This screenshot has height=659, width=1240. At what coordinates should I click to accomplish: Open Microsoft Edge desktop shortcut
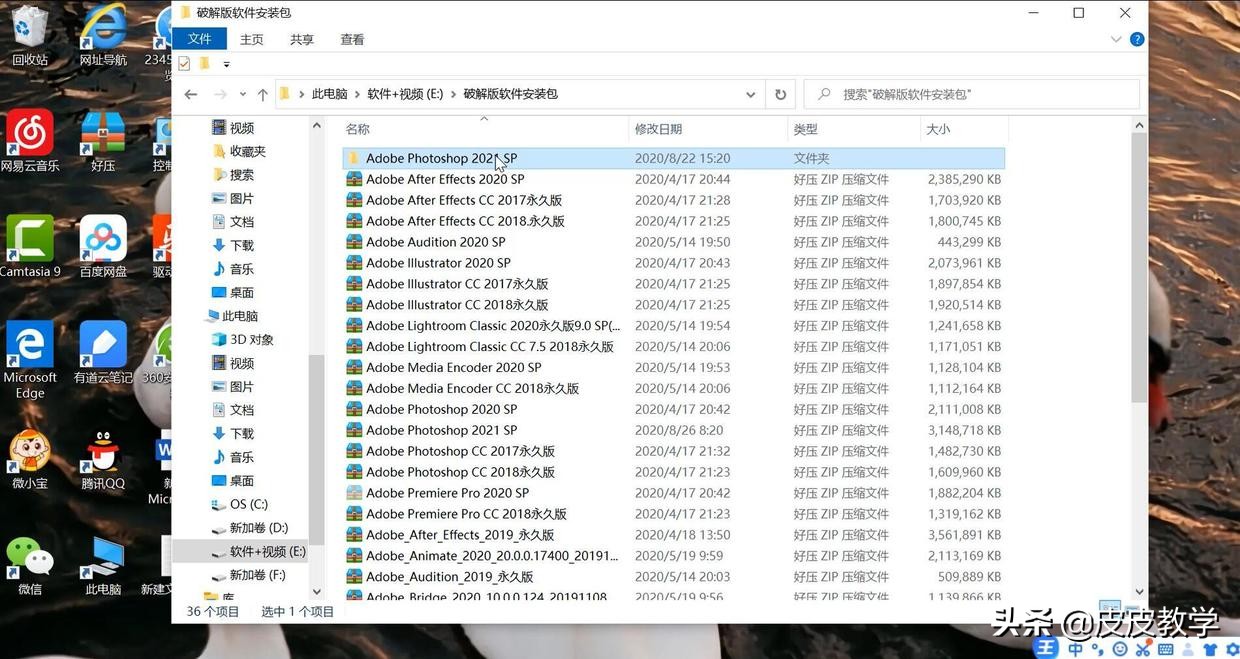tap(30, 360)
